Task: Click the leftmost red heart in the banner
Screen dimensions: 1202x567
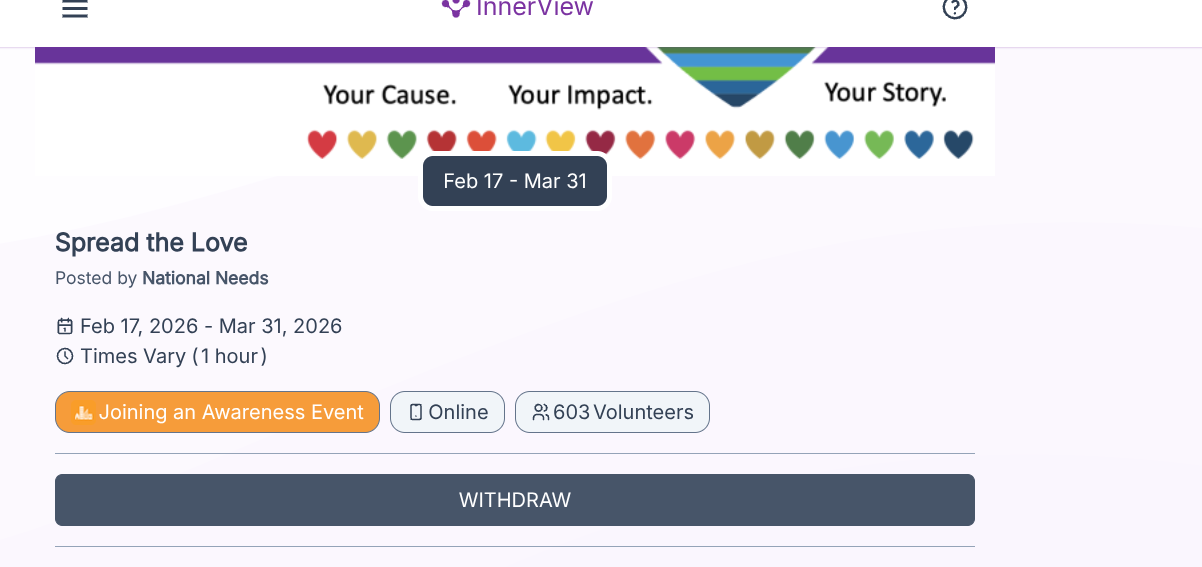Action: [x=322, y=144]
